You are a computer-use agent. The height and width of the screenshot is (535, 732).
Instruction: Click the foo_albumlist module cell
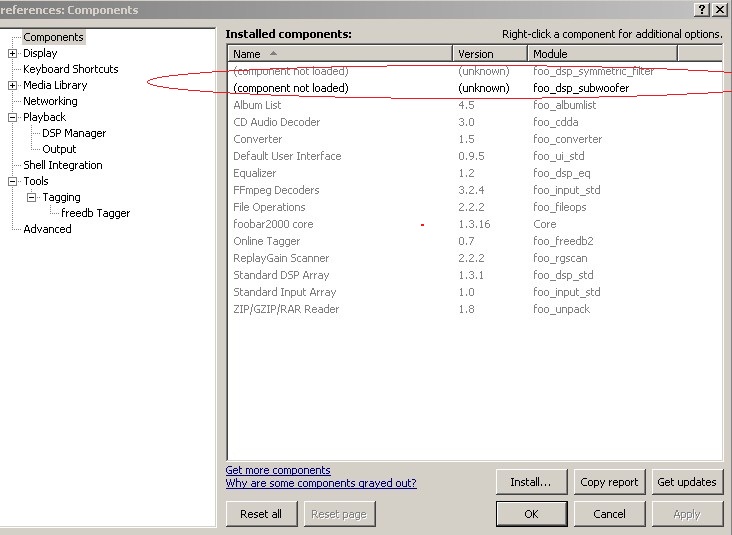(564, 105)
